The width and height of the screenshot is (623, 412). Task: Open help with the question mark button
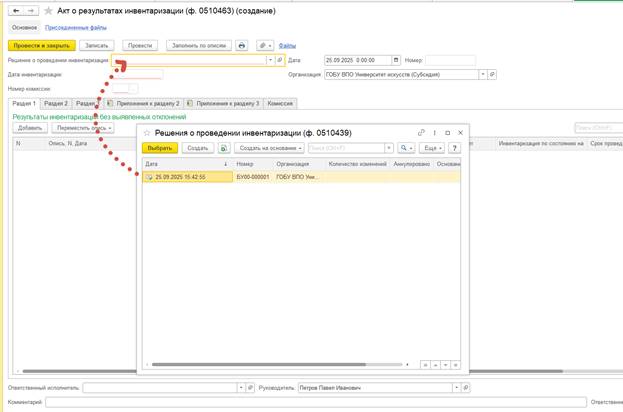pyautogui.click(x=454, y=148)
